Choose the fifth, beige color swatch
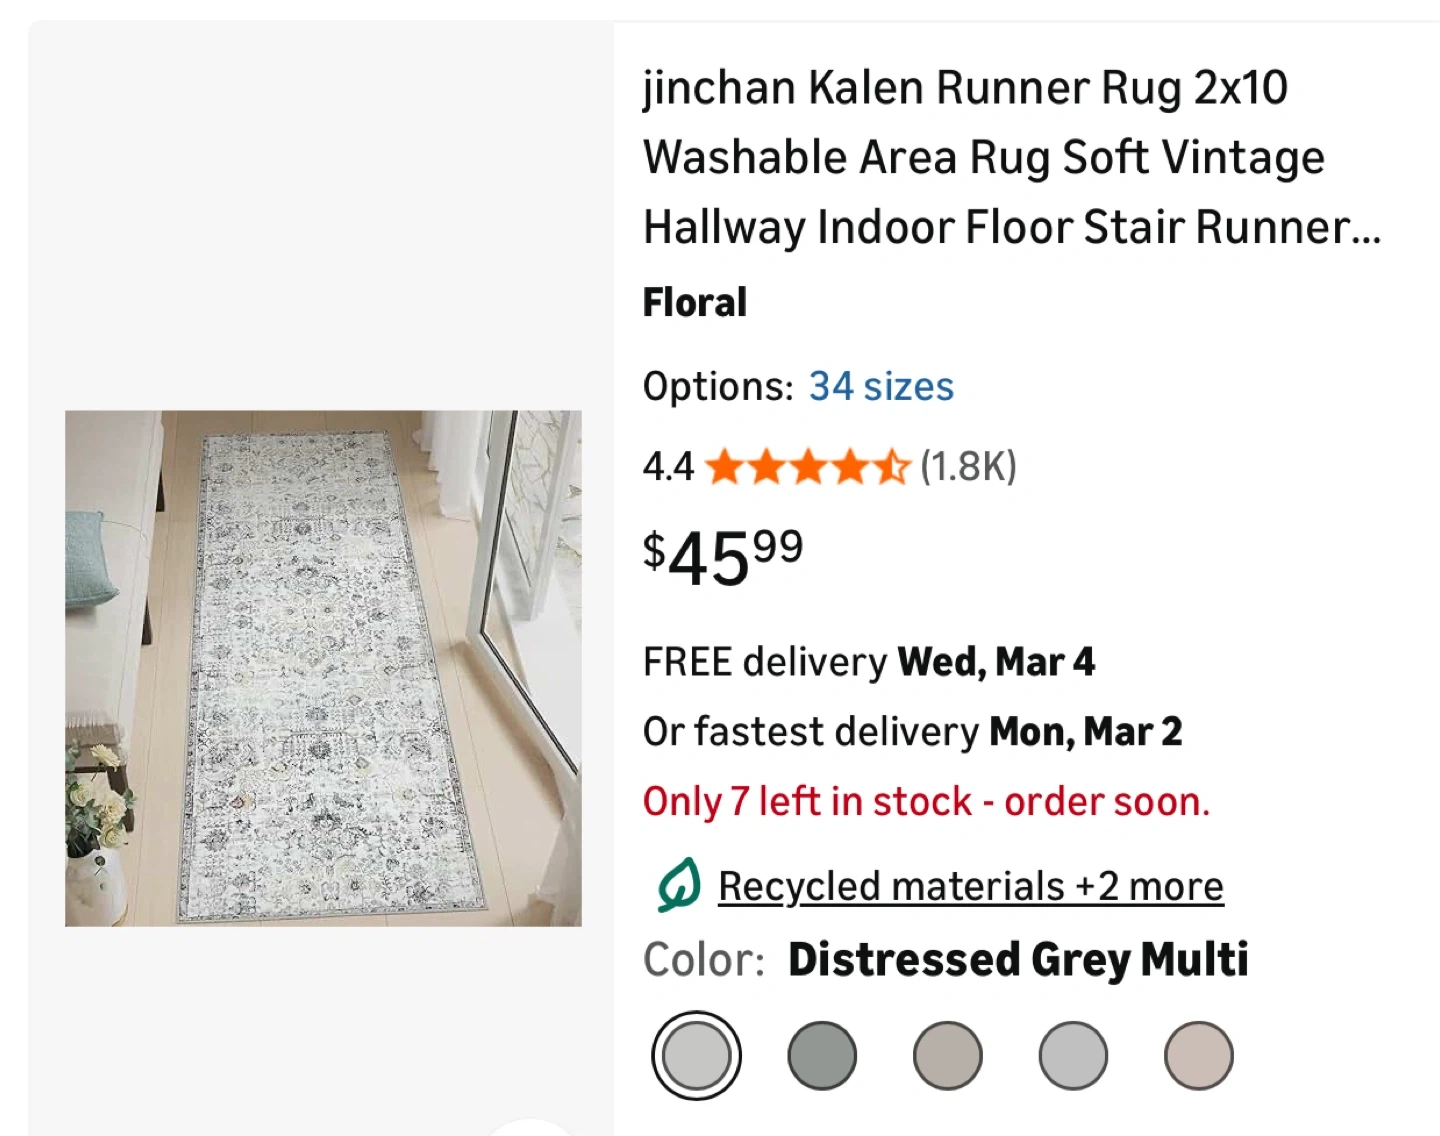This screenshot has width=1440, height=1136. [1198, 1056]
